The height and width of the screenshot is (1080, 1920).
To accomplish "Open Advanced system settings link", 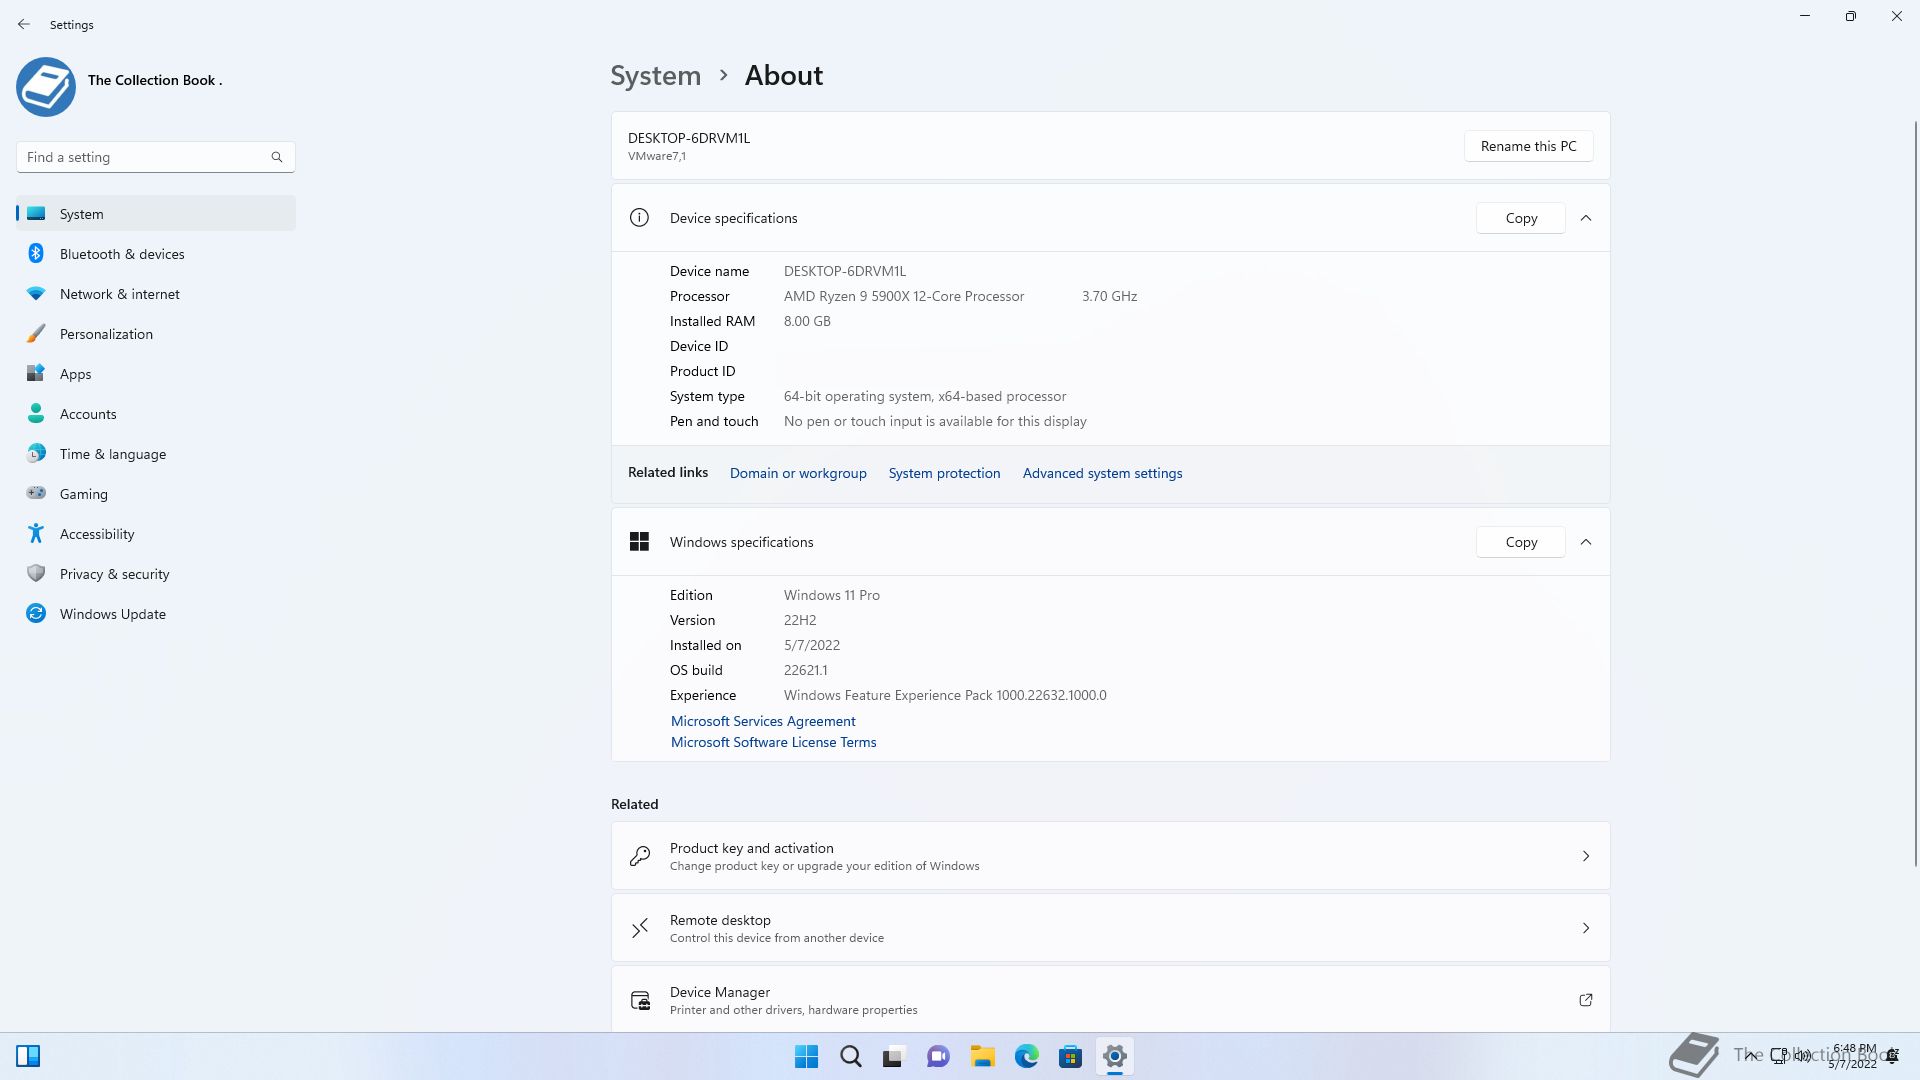I will [x=1102, y=473].
